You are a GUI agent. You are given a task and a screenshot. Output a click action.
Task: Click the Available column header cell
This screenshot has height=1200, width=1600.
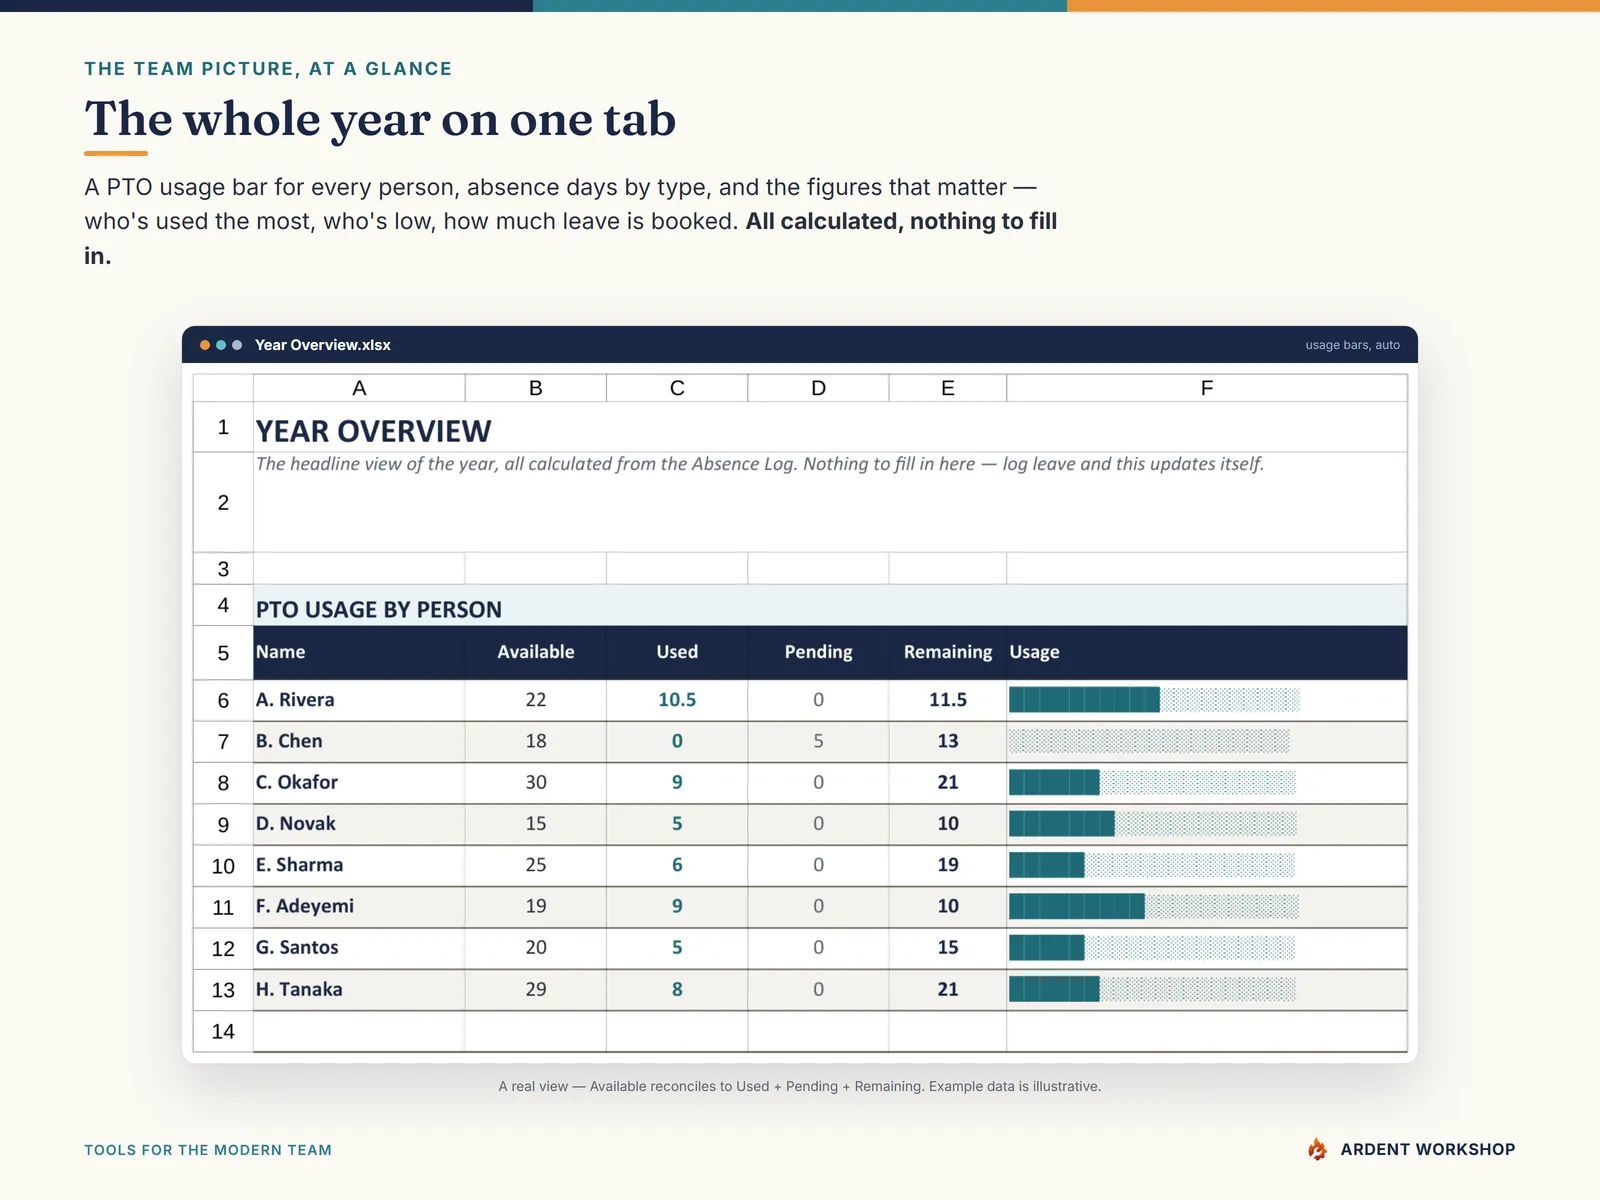(x=536, y=652)
